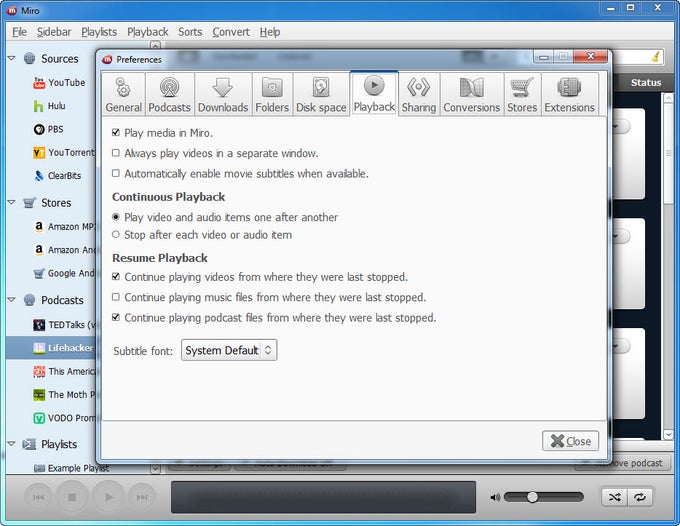
Task: Select This American Life podcast
Action: [64, 371]
